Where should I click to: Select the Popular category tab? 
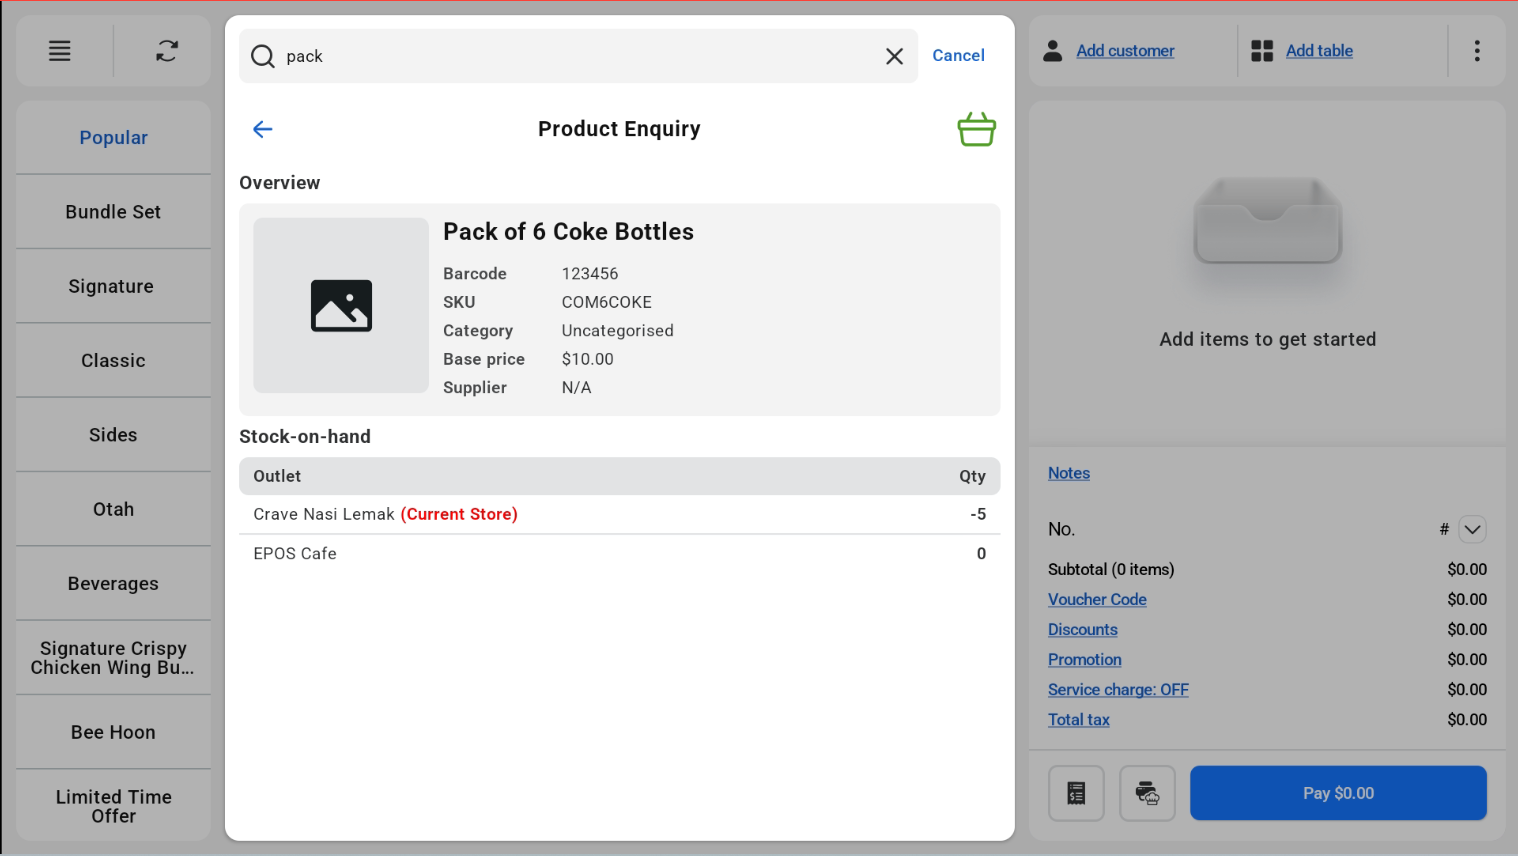pyautogui.click(x=113, y=137)
